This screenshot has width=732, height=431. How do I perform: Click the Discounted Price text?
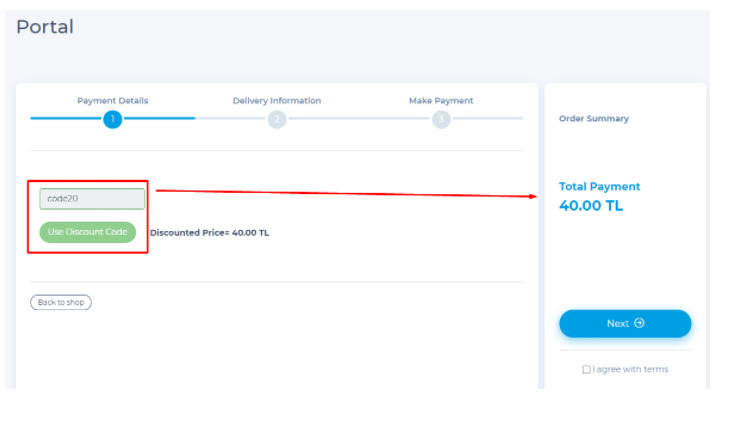209,233
